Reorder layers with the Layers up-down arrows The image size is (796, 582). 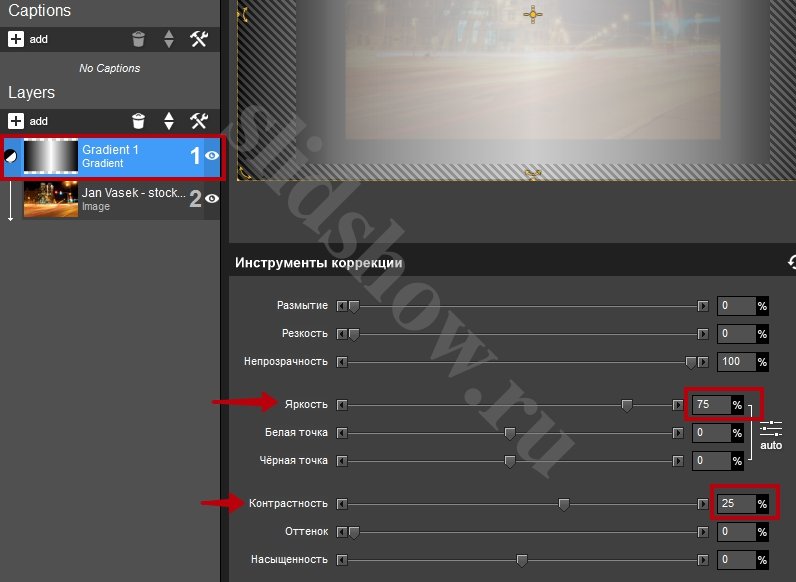[x=169, y=121]
